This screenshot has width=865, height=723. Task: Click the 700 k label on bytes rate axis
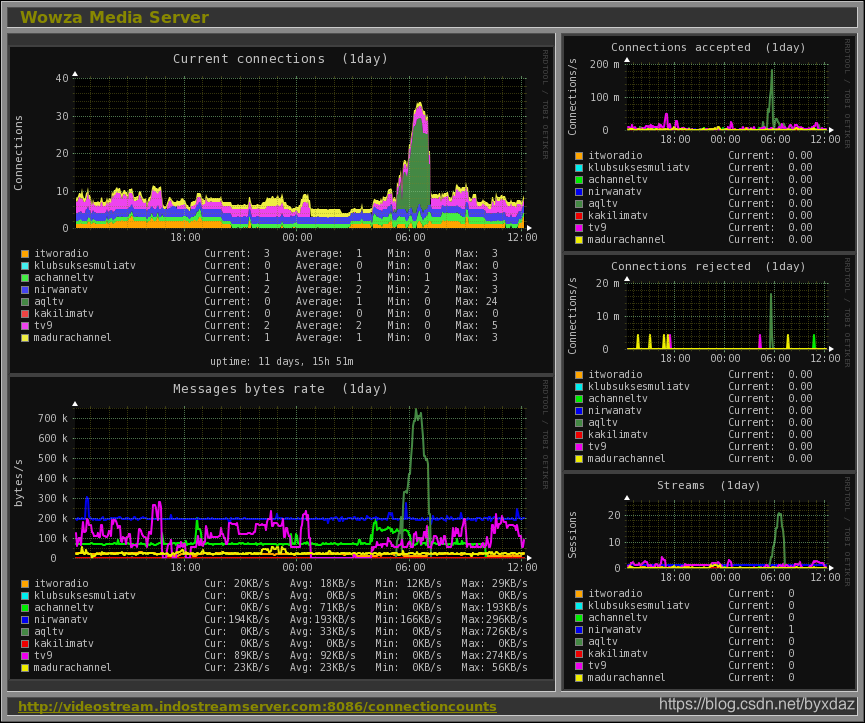[x=52, y=419]
